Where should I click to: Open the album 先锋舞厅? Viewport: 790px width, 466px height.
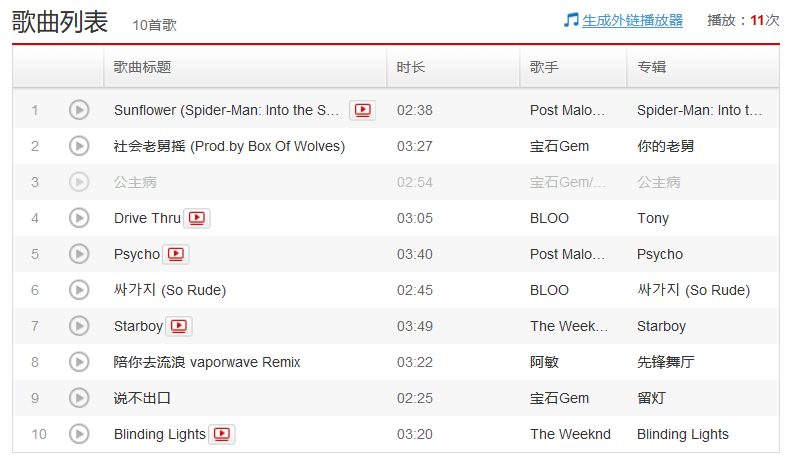(x=665, y=362)
